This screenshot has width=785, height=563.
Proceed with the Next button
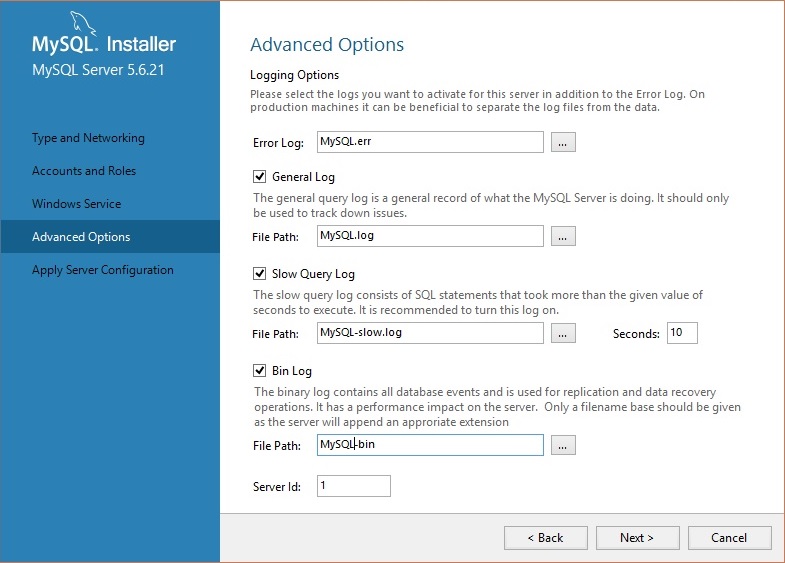pos(637,538)
